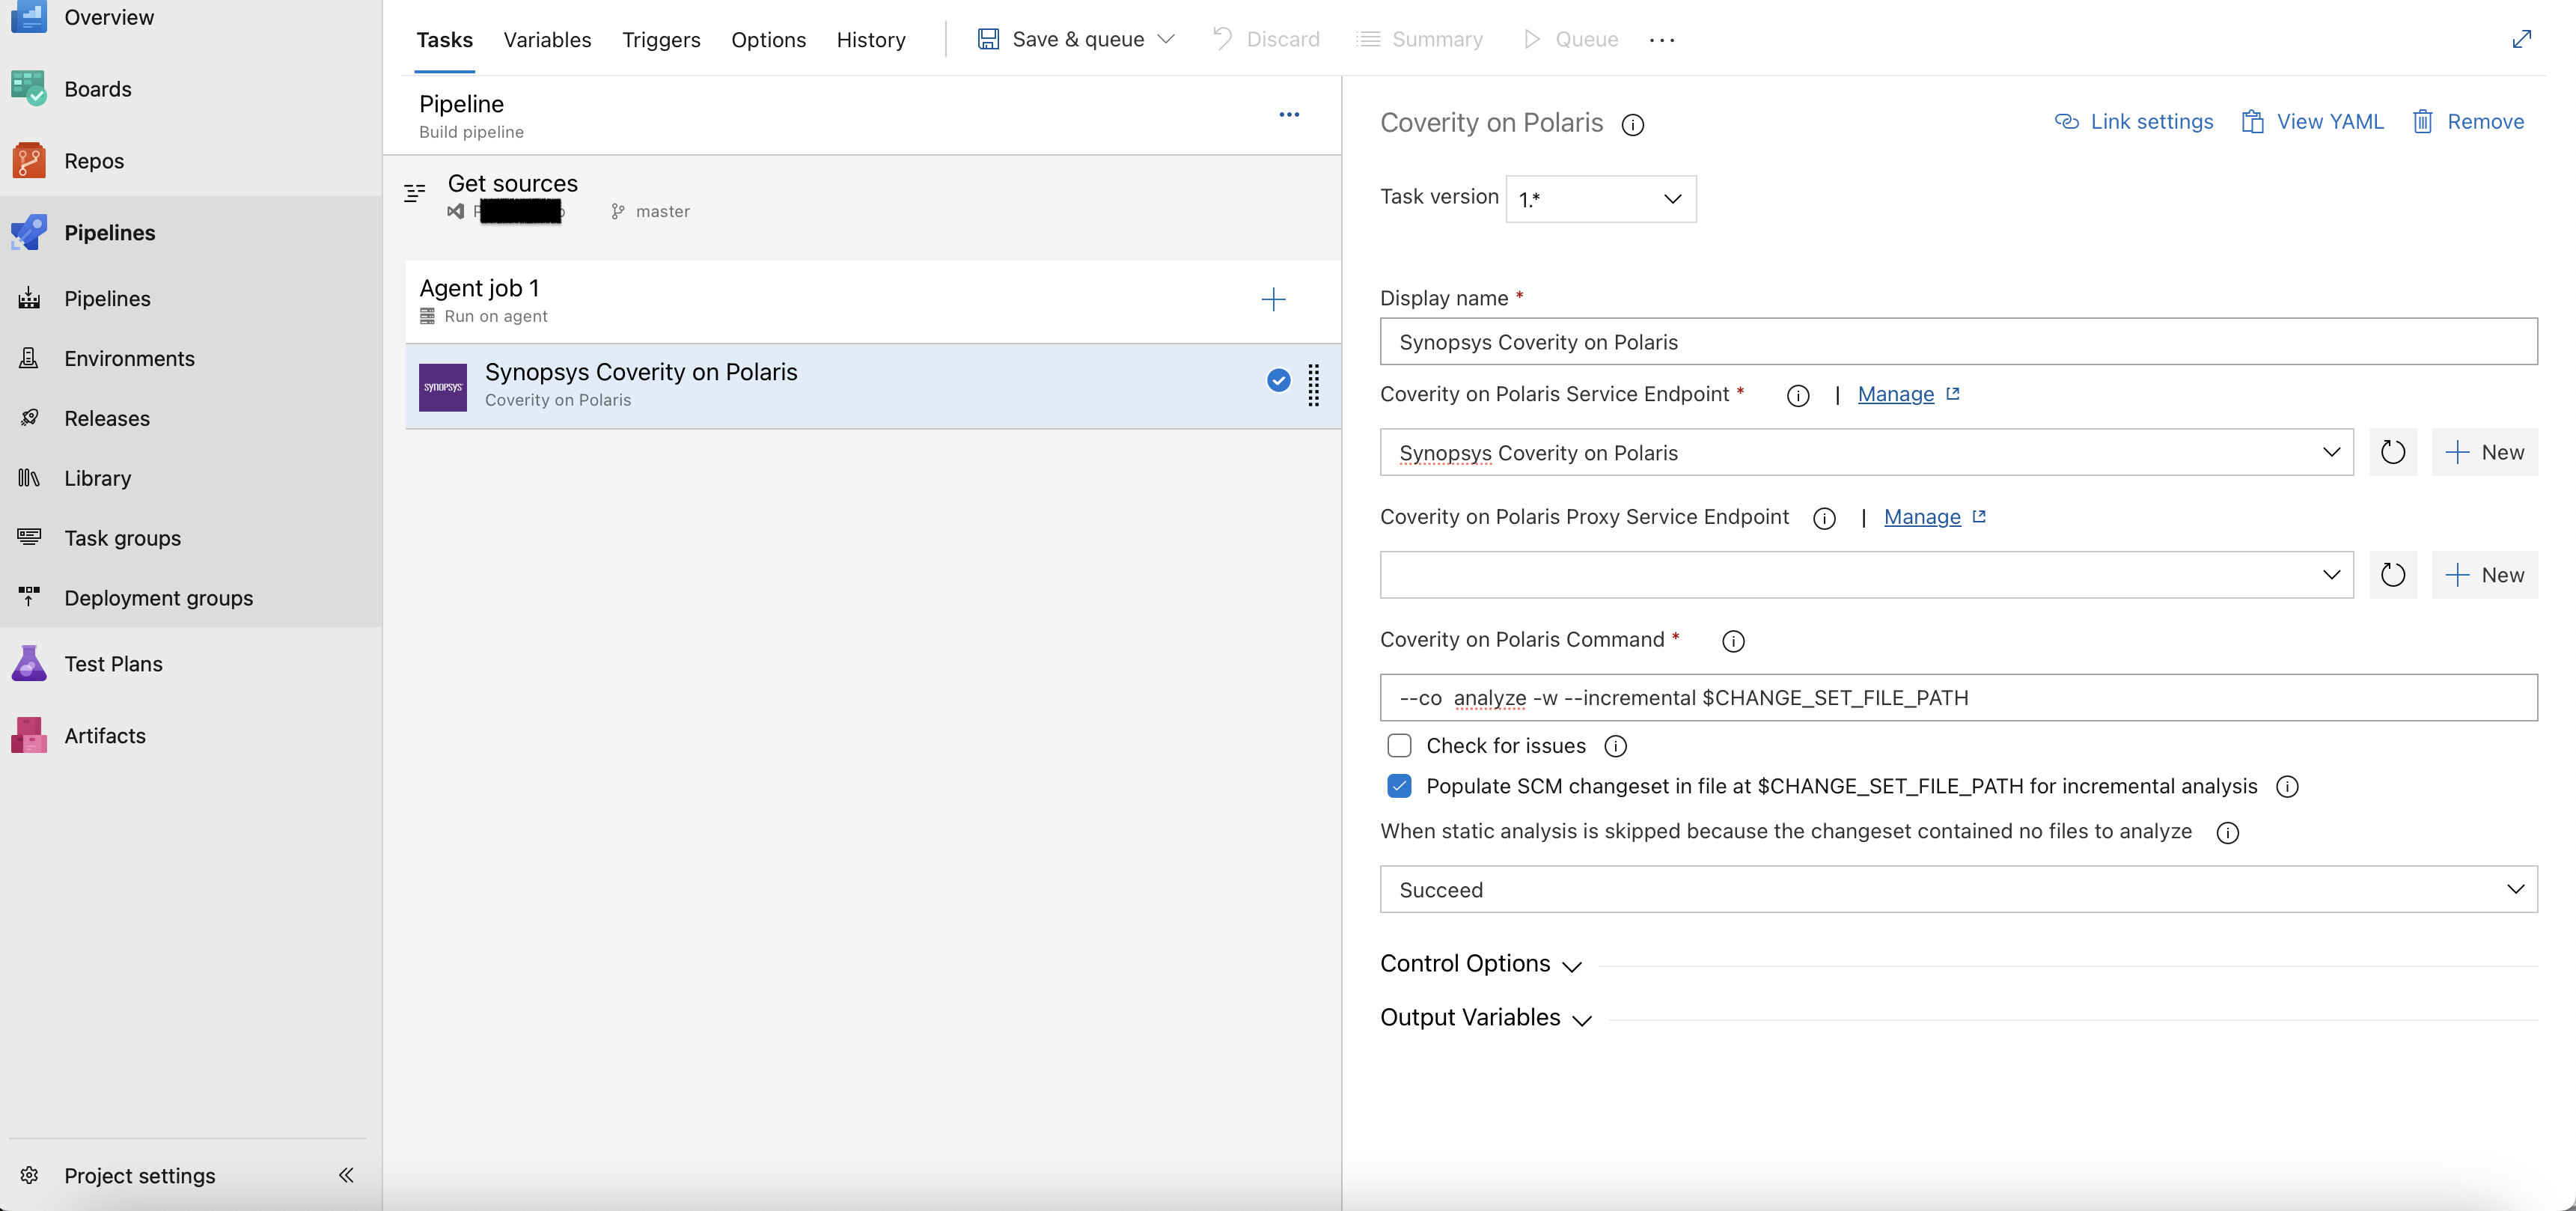Click the Coverity on Polaris Command input field

(1959, 697)
